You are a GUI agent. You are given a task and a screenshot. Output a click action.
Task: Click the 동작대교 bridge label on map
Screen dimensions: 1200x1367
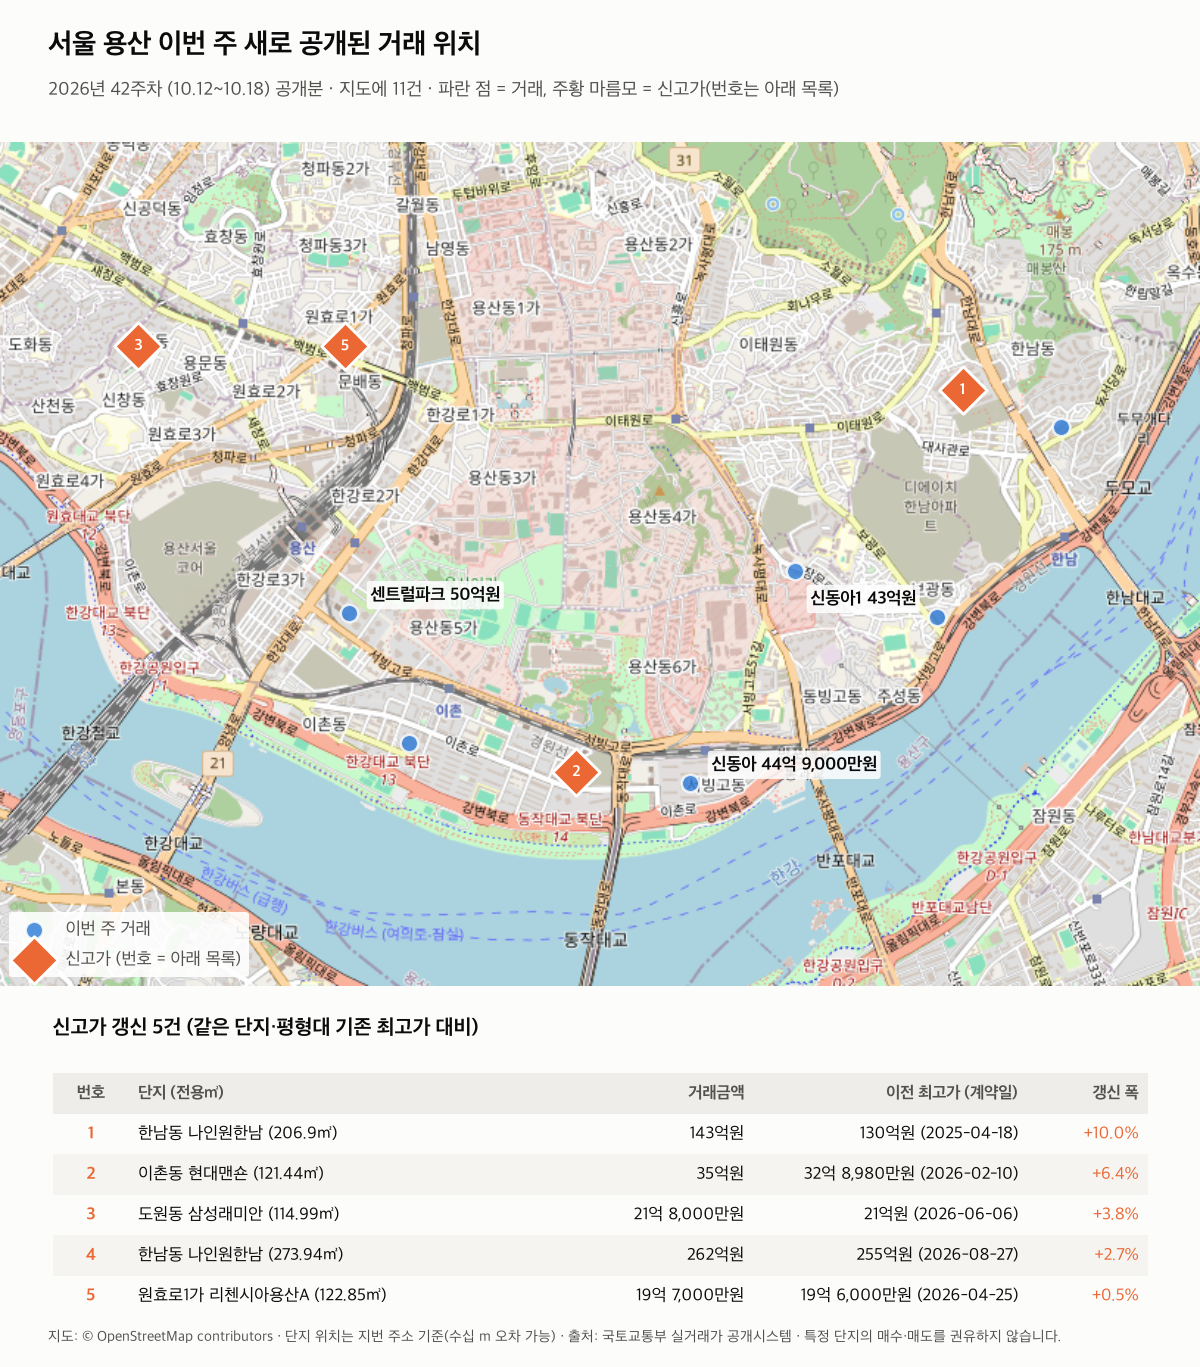596,939
